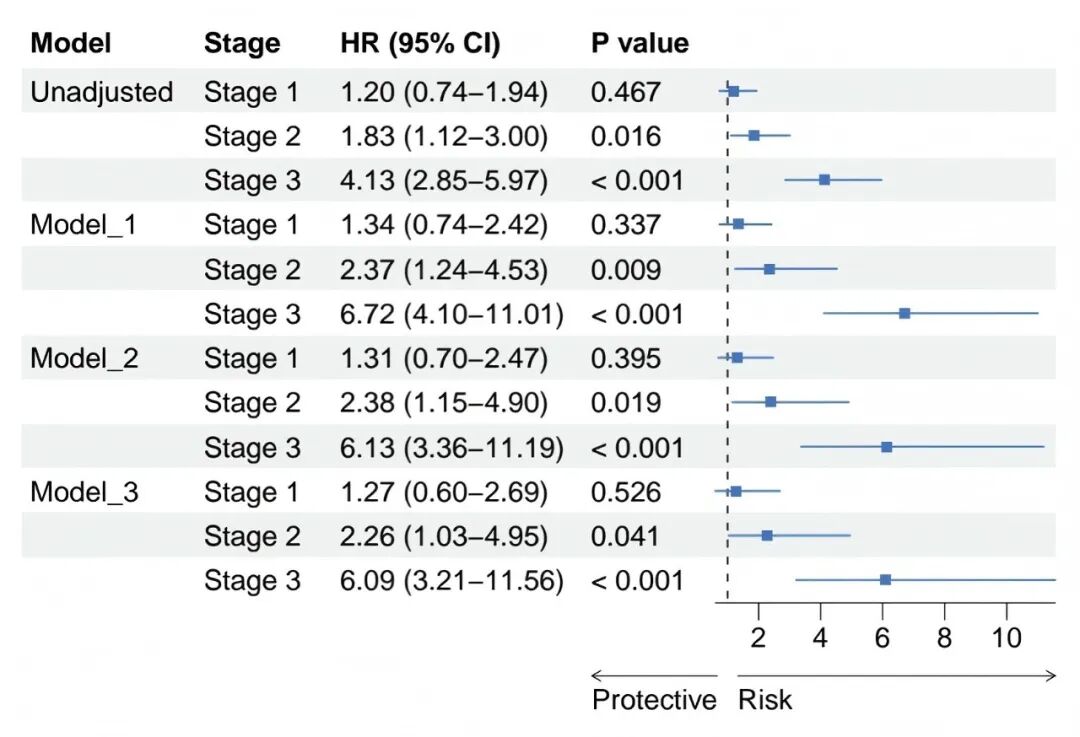1080x737 pixels.
Task: Click the Unadjusted Stage 3 square marker
Action: 824,180
